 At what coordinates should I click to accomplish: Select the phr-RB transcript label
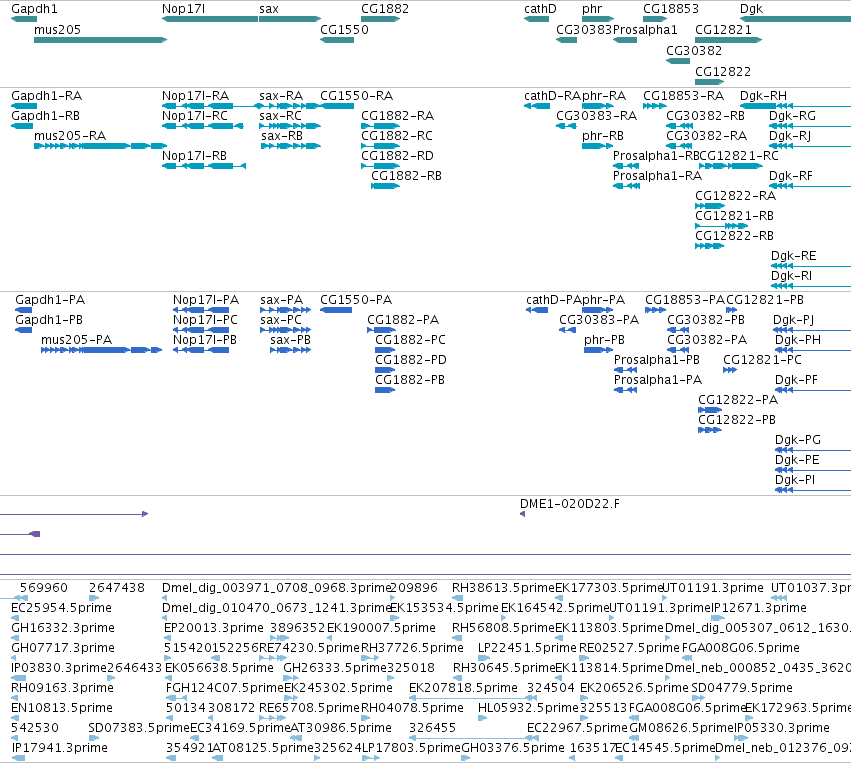pos(603,136)
